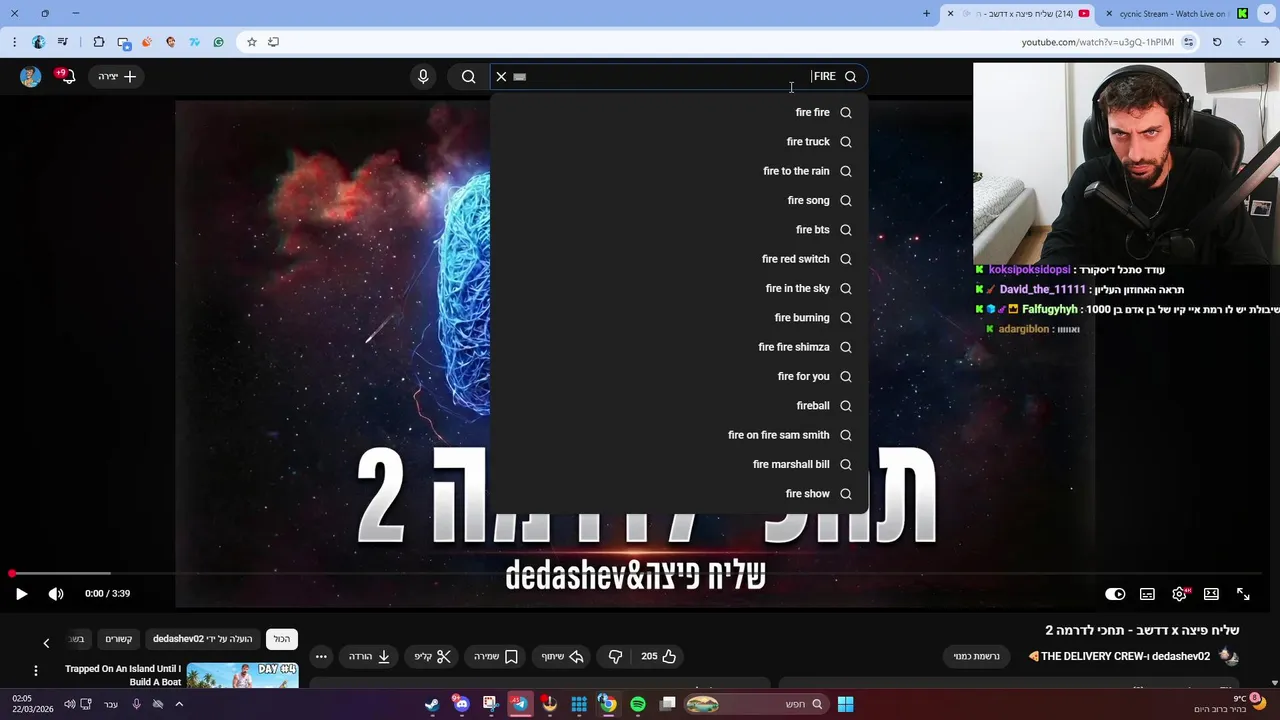Open YouTube notifications bell
Viewport: 1280px width, 720px height.
coord(67,76)
